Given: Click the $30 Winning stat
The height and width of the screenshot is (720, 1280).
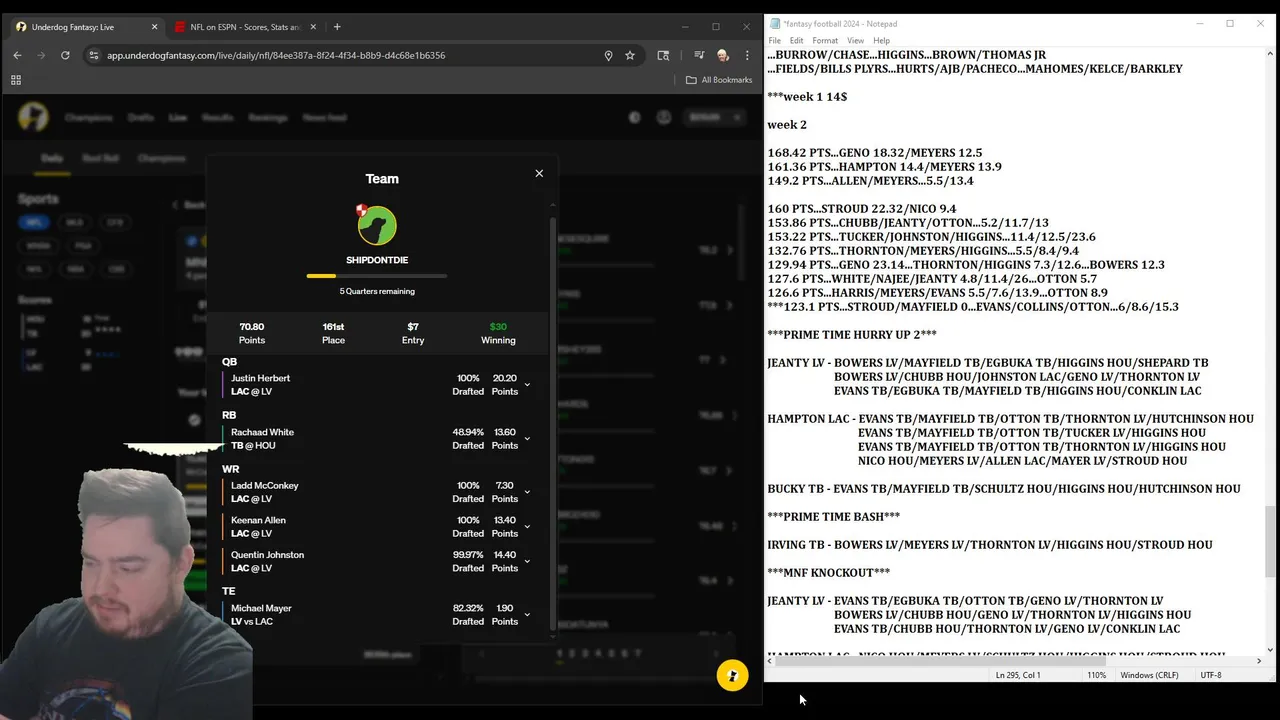Looking at the screenshot, I should [x=498, y=333].
